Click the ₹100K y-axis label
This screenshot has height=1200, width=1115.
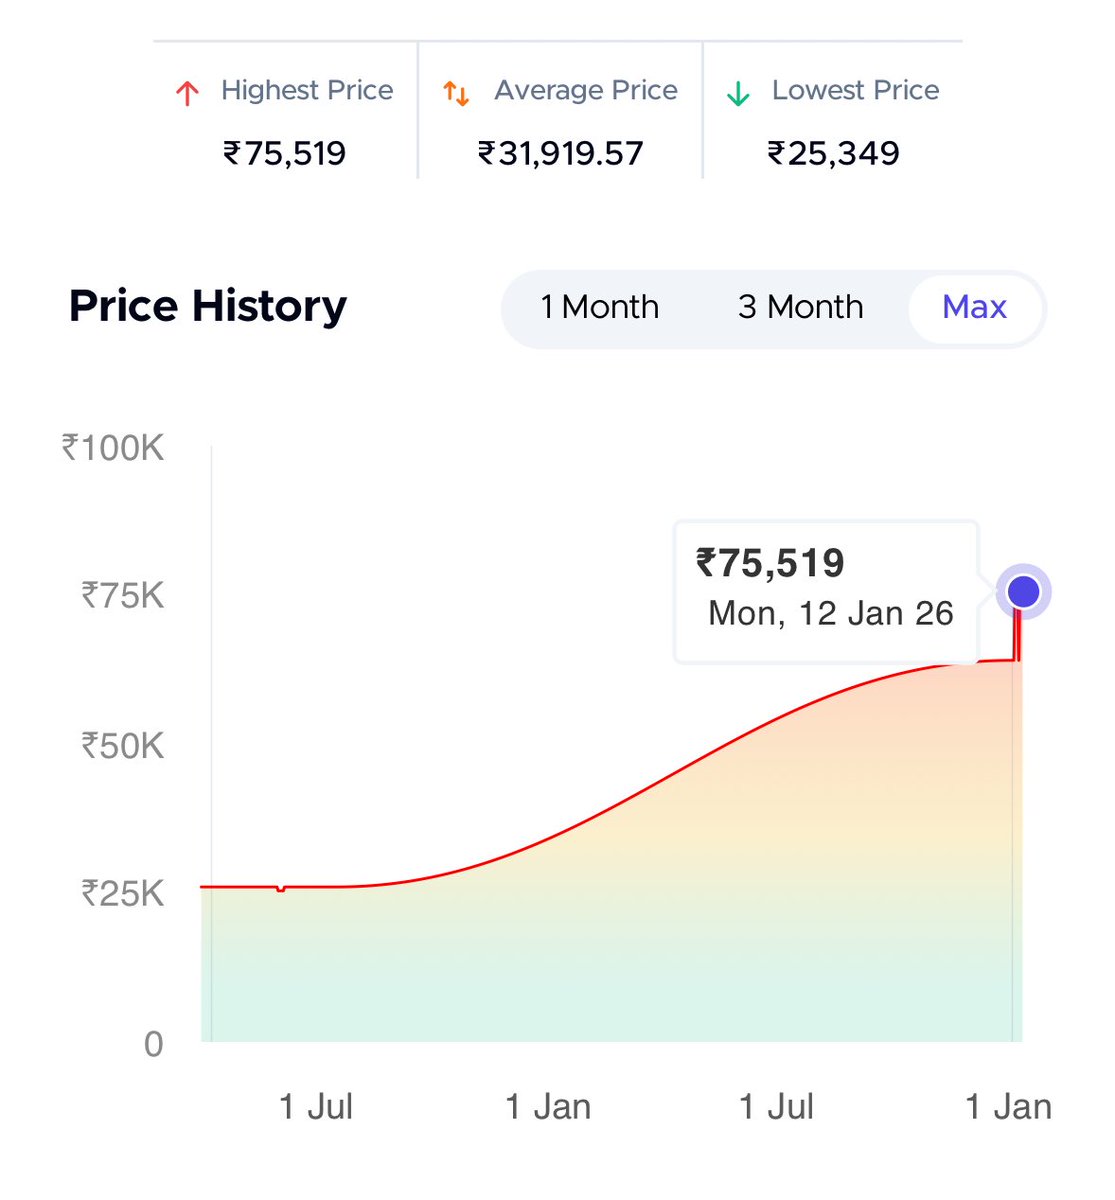pyautogui.click(x=113, y=448)
